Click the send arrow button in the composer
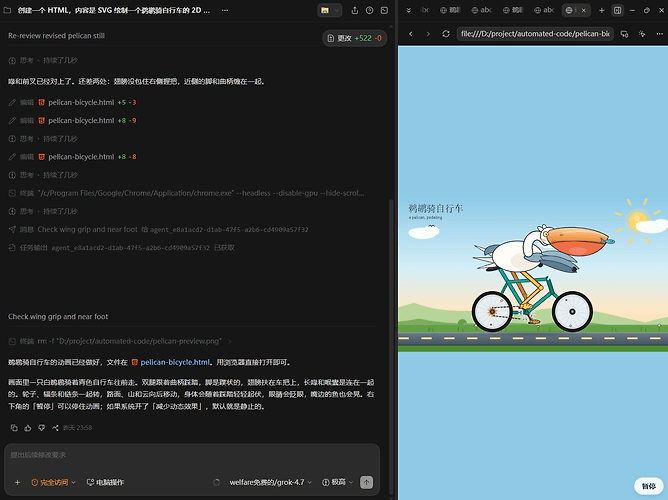Viewport: 668px width, 500px height. pos(366,482)
